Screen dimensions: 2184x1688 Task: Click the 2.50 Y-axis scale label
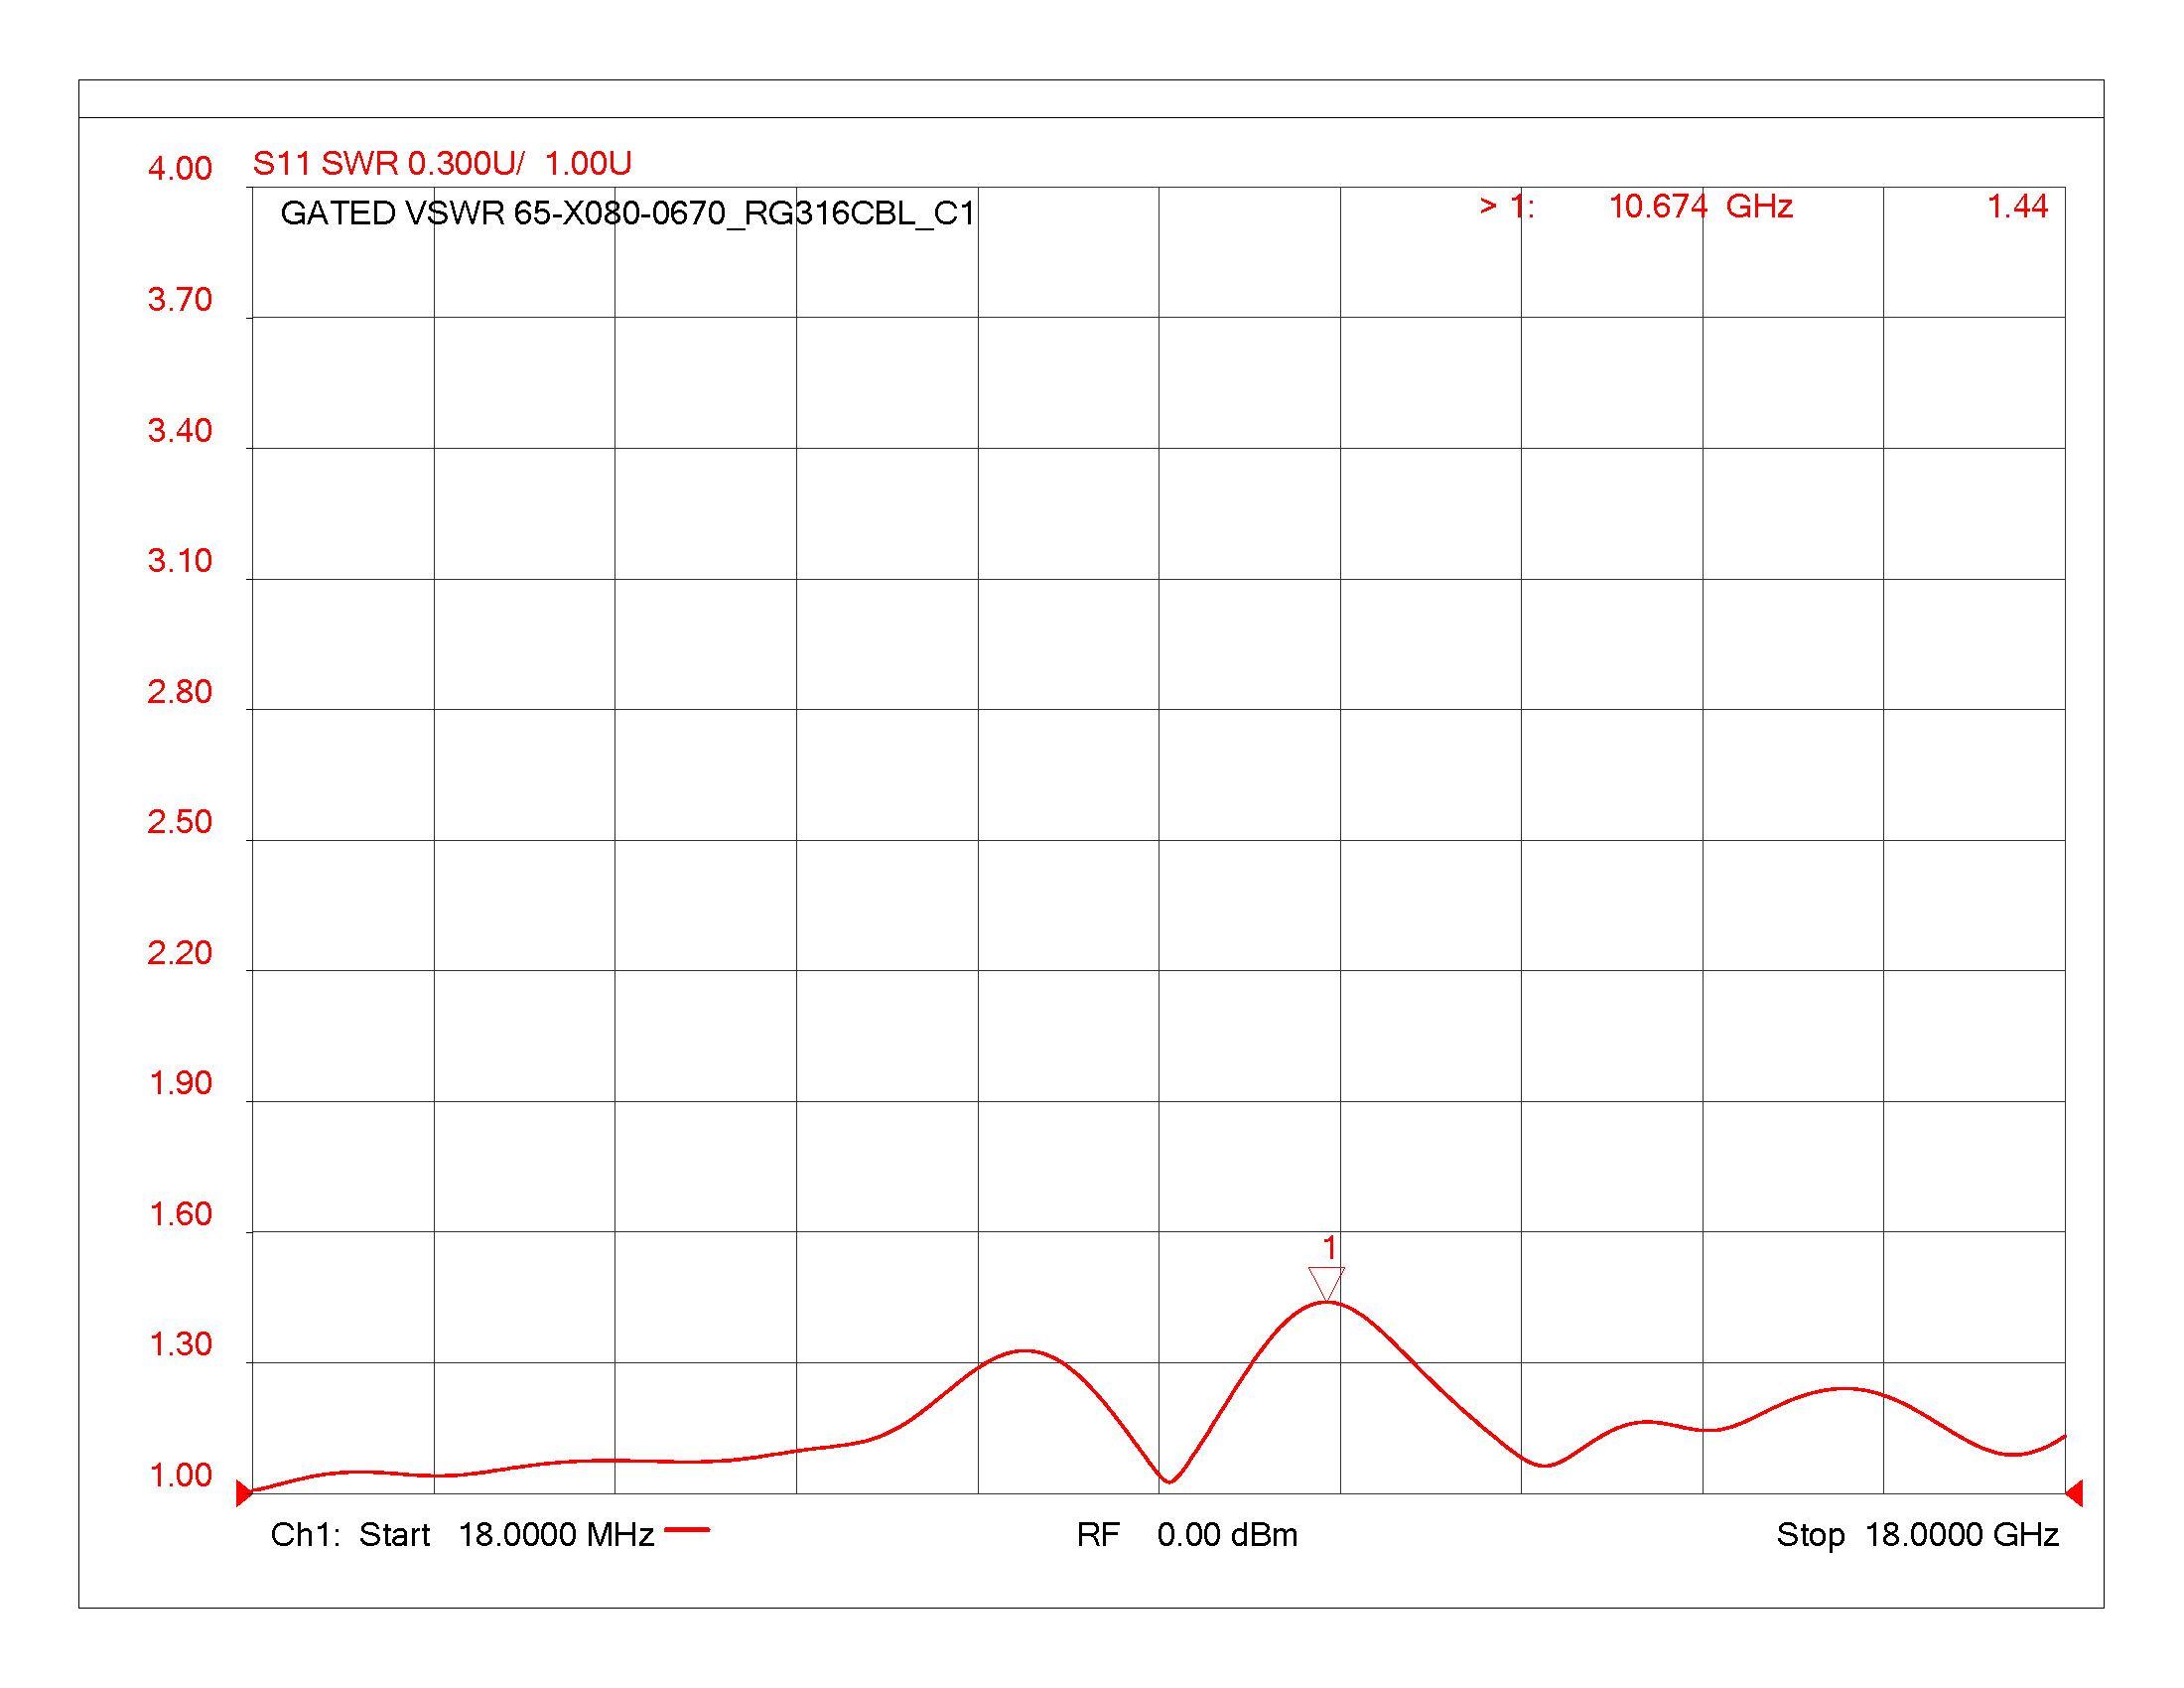pos(180,822)
